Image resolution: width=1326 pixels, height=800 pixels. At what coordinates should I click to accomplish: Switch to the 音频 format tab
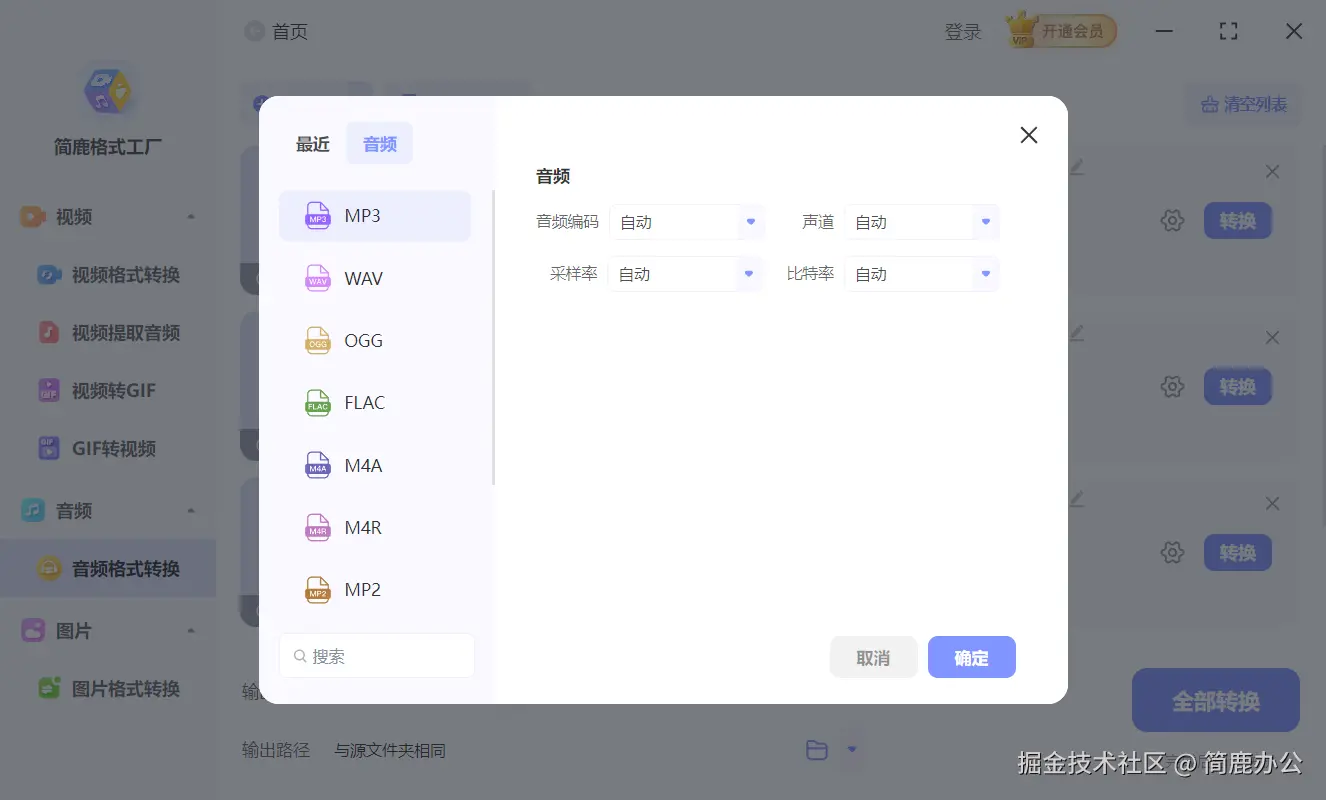(x=379, y=143)
